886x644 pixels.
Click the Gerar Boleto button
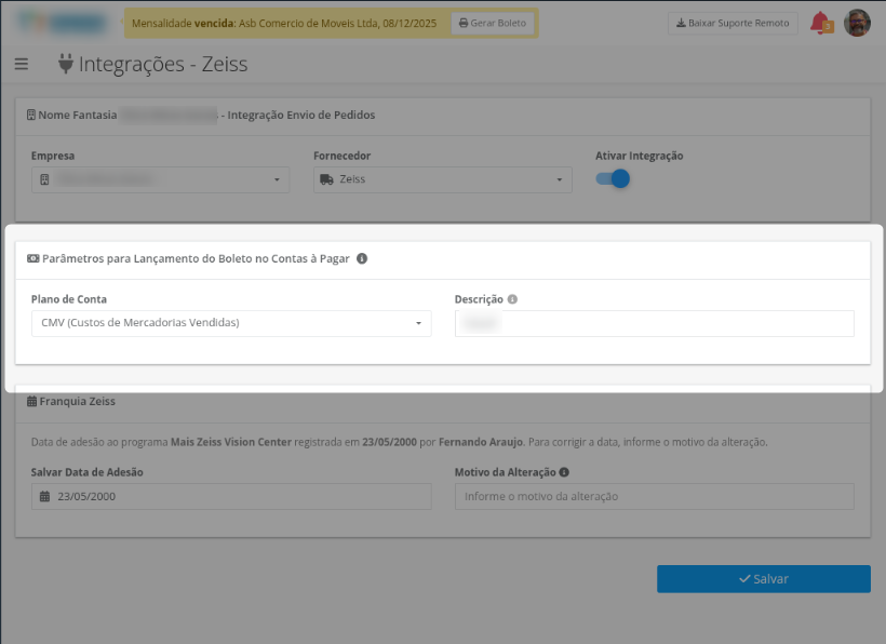click(x=492, y=23)
